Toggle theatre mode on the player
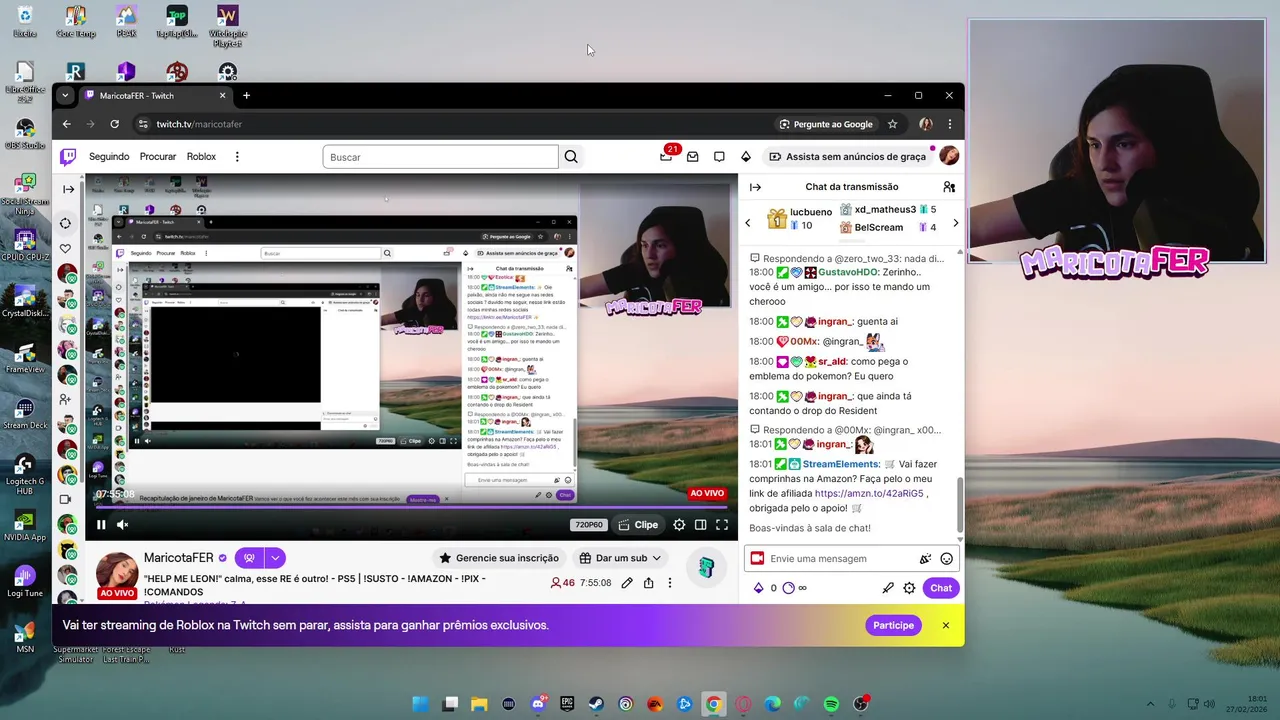Screen dimensions: 1280x720 (x=701, y=525)
